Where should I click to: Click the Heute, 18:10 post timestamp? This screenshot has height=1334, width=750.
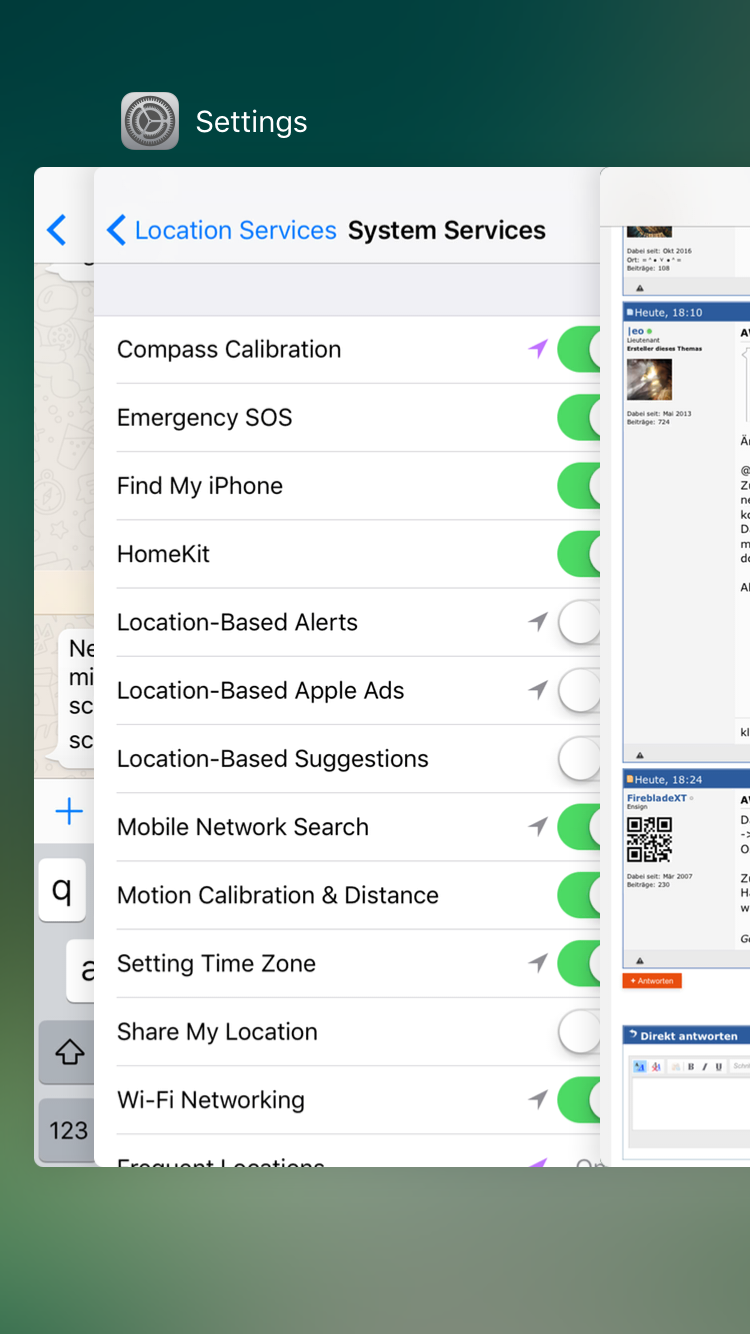tap(668, 313)
